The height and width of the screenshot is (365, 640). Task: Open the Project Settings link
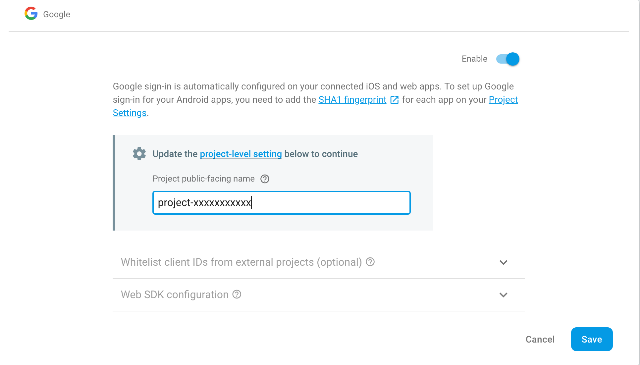click(x=503, y=100)
